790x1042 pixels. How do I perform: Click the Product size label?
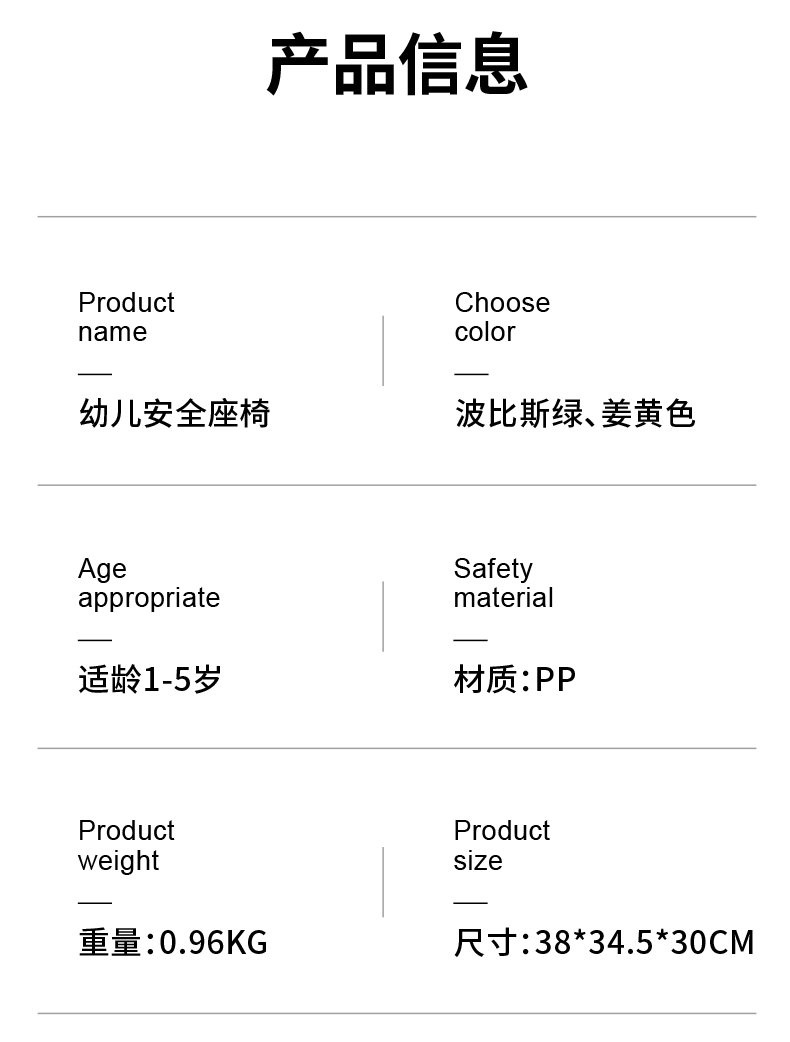coord(501,845)
